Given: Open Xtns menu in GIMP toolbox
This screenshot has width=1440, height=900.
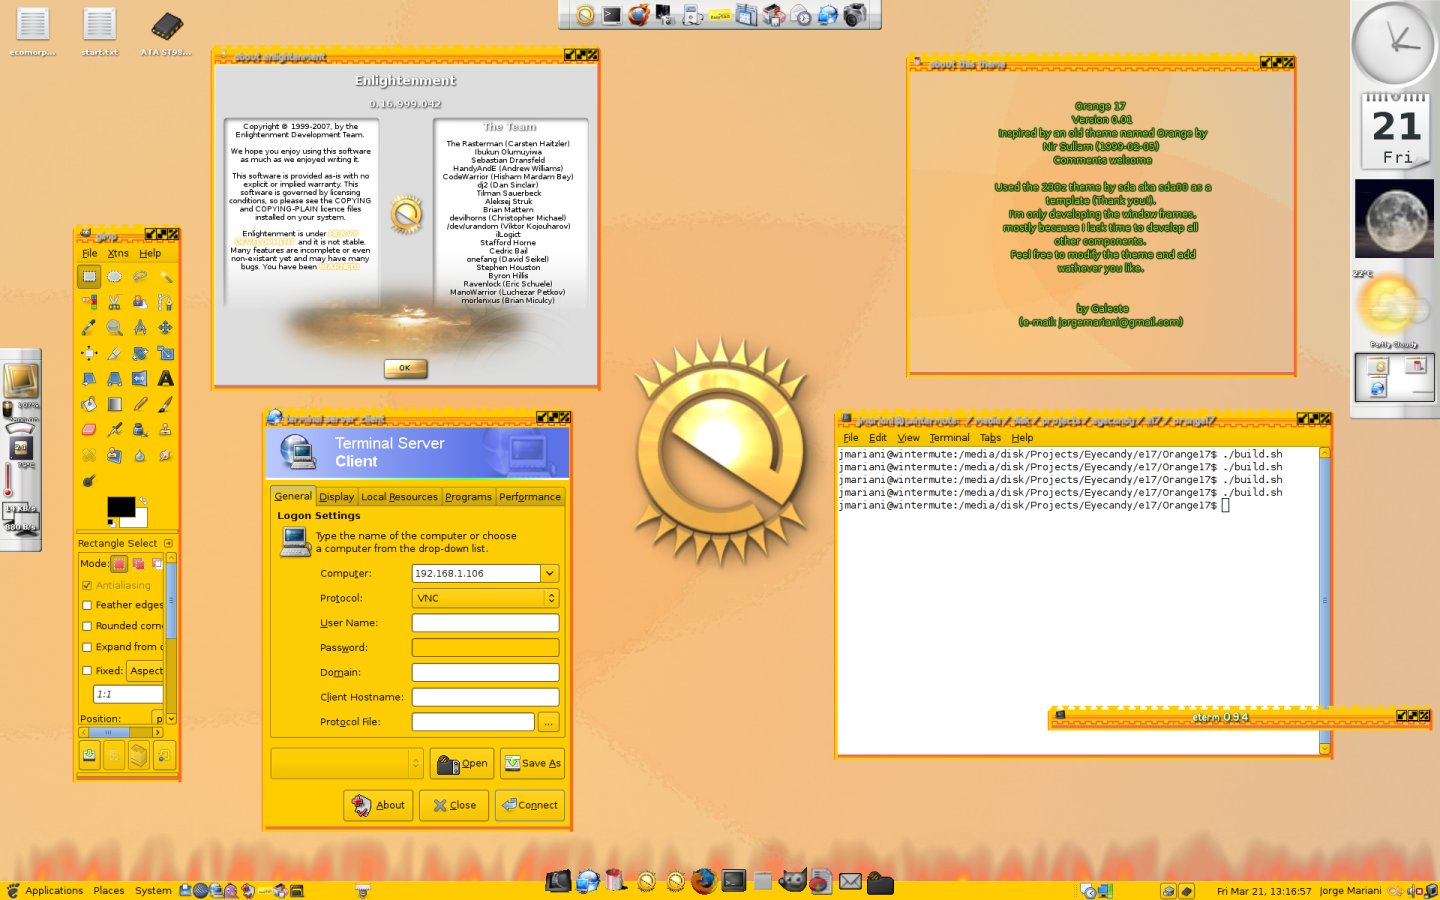Looking at the screenshot, I should 118,253.
